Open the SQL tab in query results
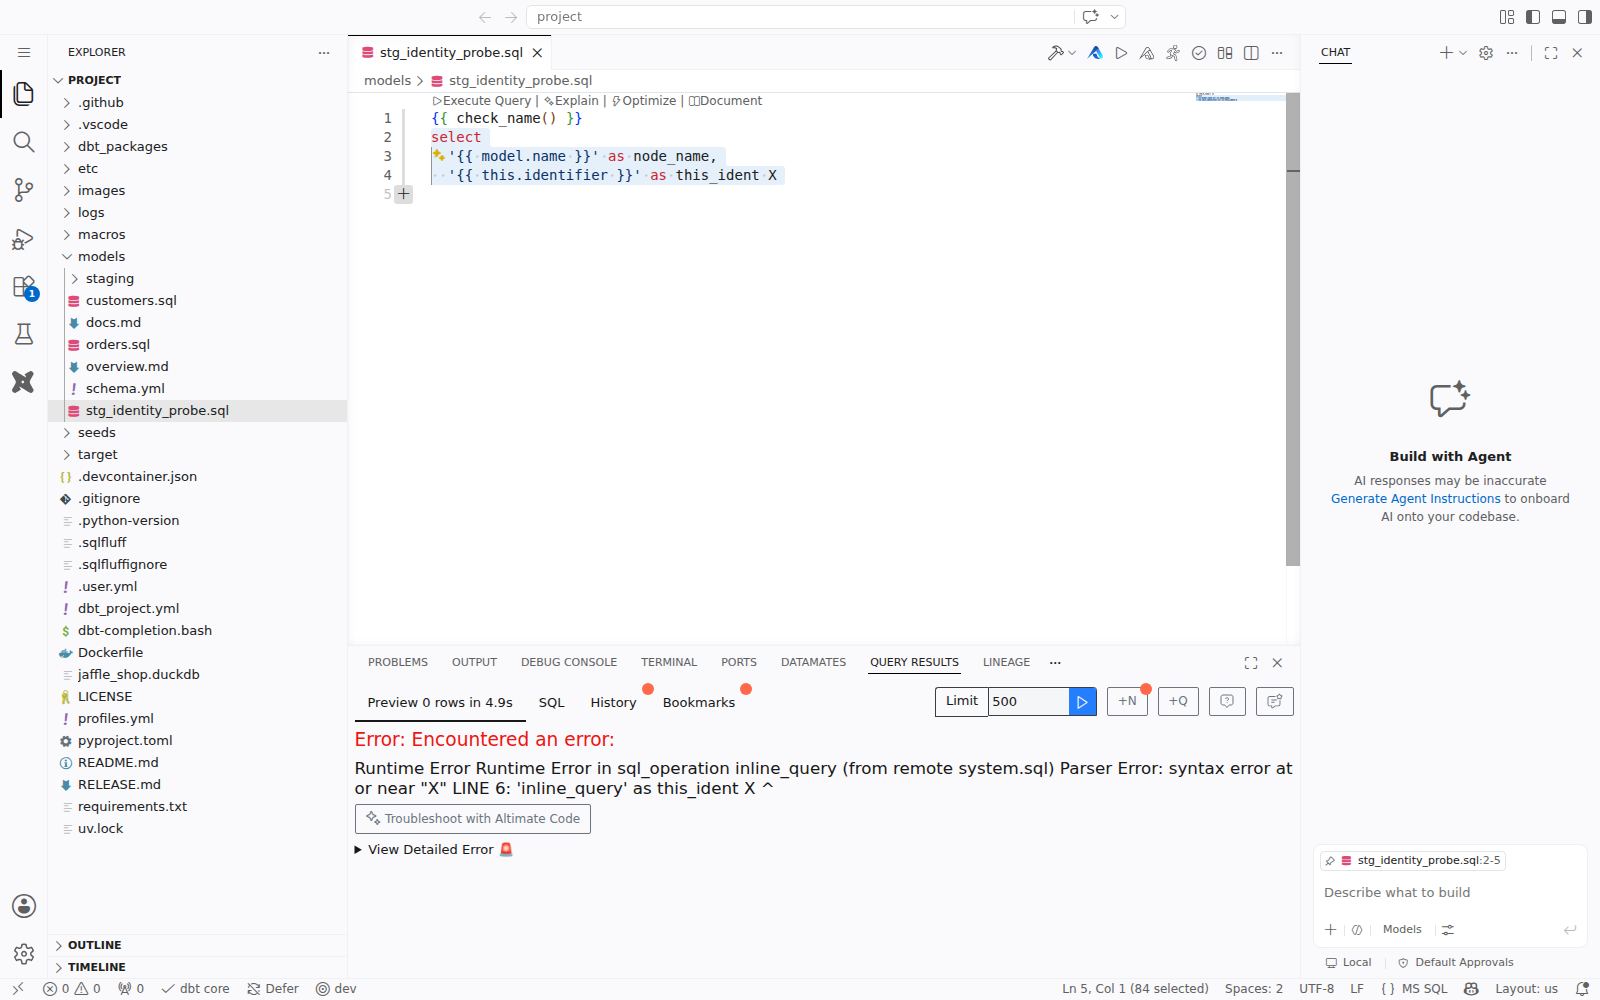This screenshot has height=1000, width=1600. point(552,703)
